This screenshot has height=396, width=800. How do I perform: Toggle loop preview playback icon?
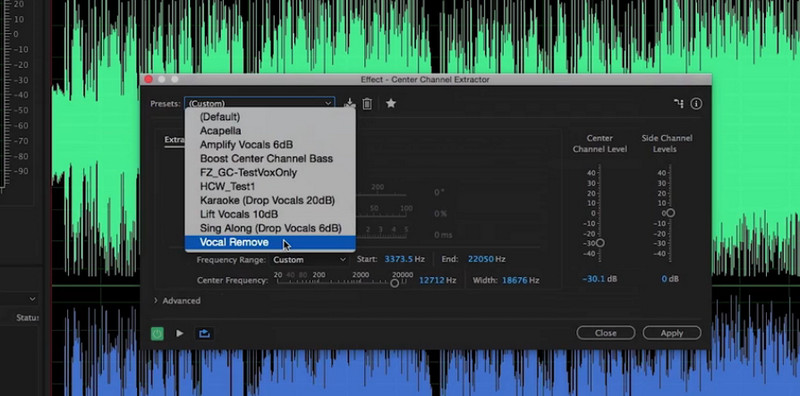click(x=204, y=333)
